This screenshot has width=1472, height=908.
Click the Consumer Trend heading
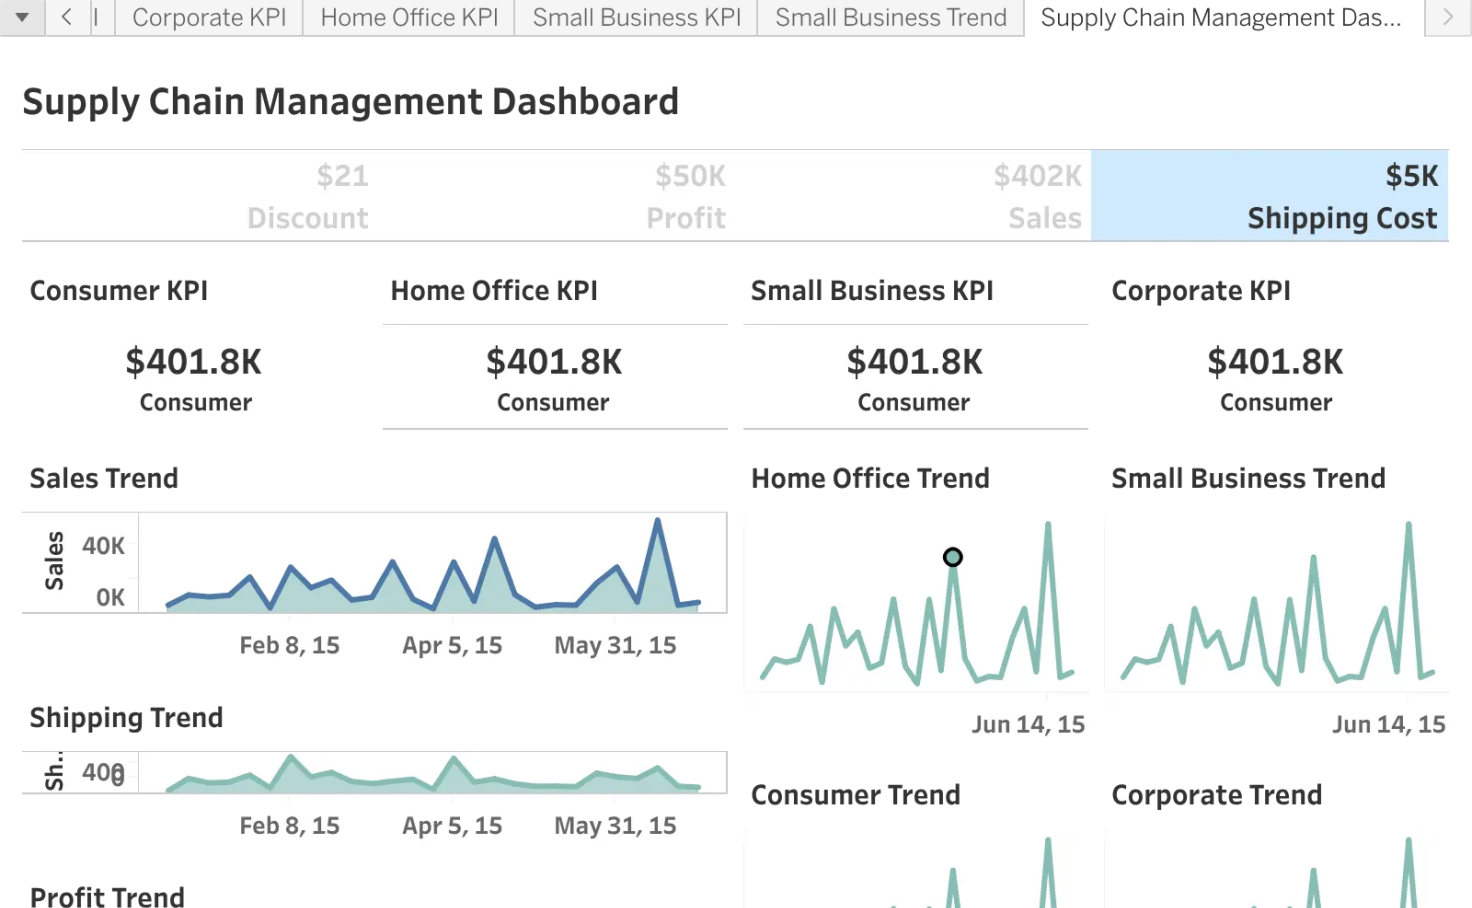tap(855, 795)
